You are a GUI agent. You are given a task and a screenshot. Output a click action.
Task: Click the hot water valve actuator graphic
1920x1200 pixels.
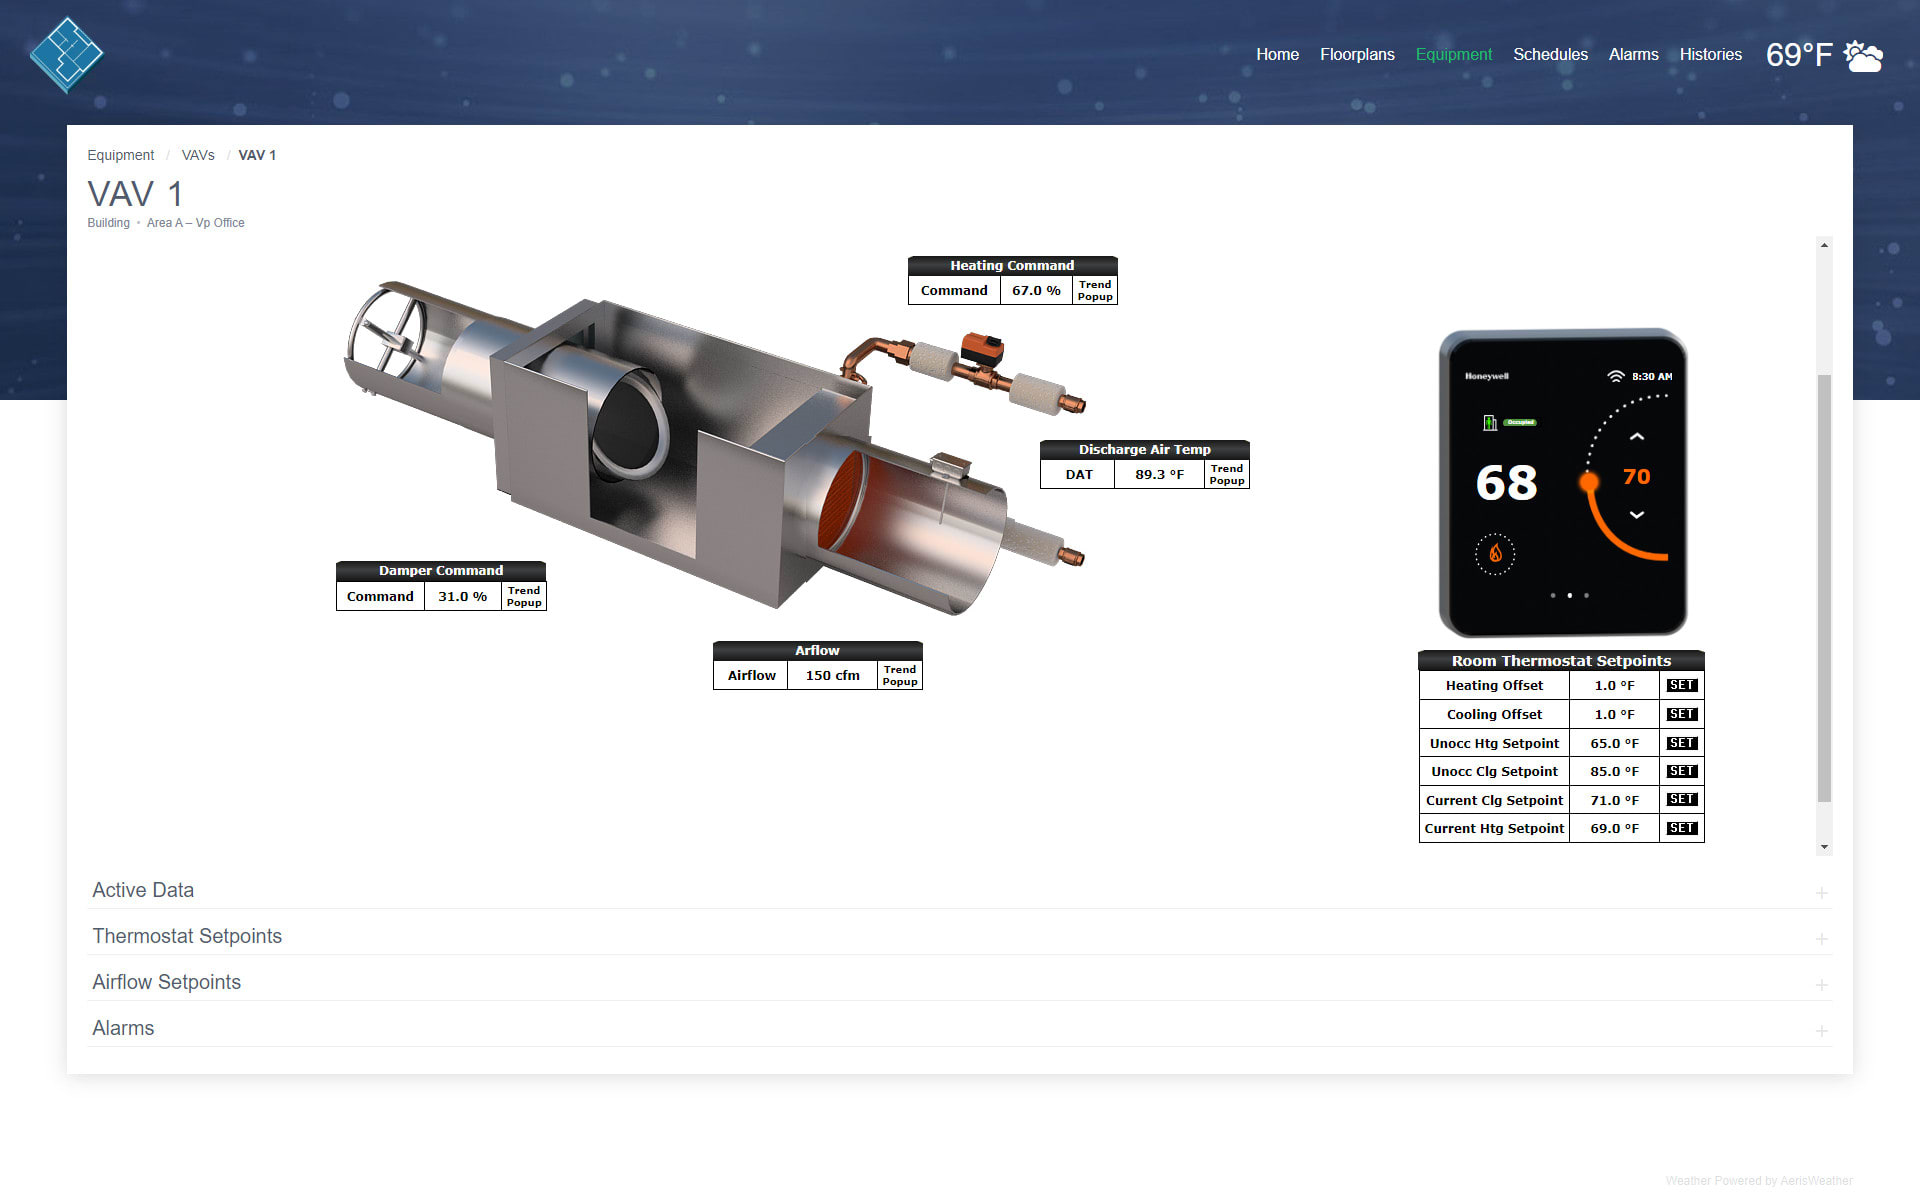tap(982, 349)
